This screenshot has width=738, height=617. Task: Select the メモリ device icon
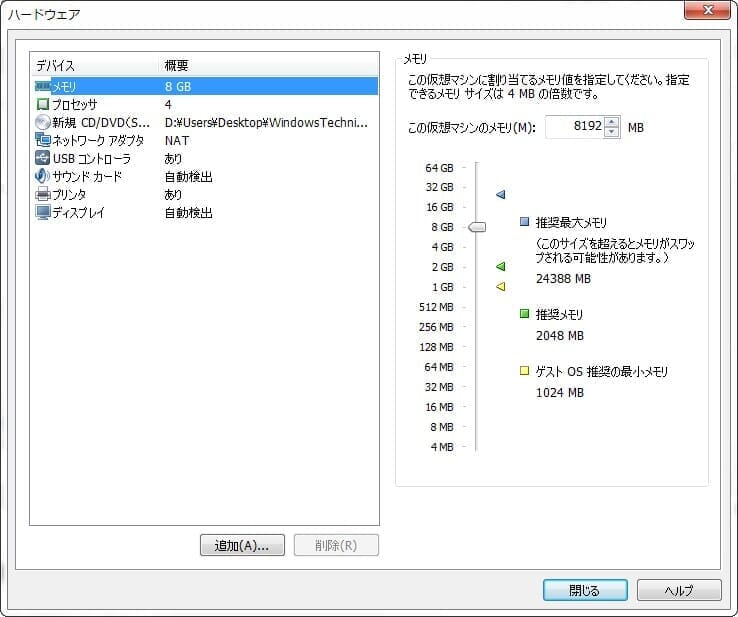[x=43, y=87]
